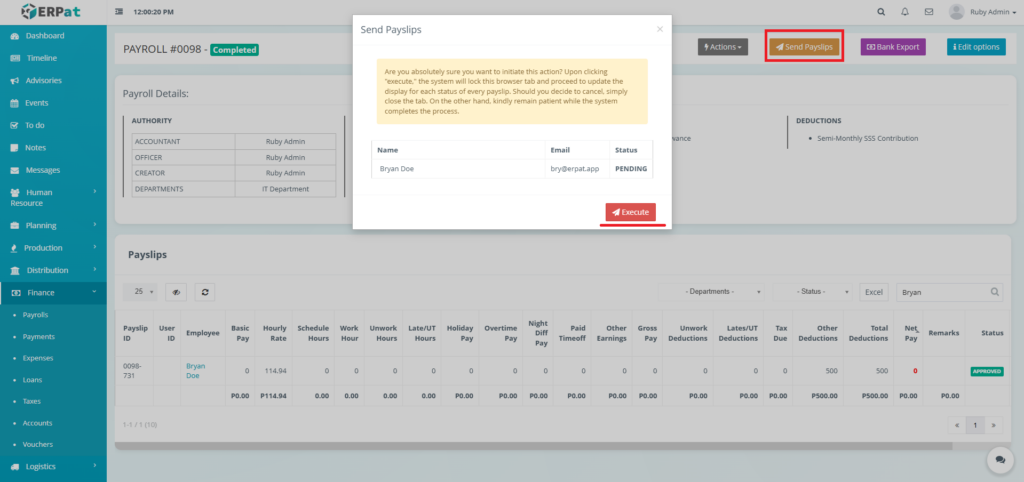Collapse Finance menu

pos(53,292)
